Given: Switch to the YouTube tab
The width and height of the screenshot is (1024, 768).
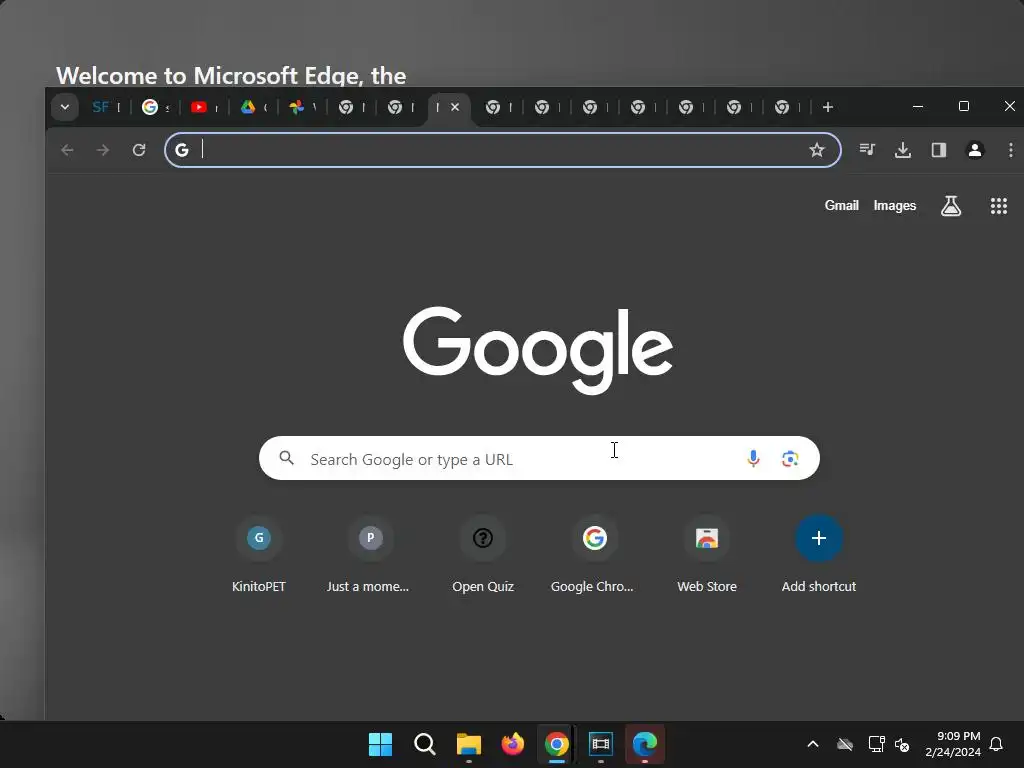Looking at the screenshot, I should point(204,107).
